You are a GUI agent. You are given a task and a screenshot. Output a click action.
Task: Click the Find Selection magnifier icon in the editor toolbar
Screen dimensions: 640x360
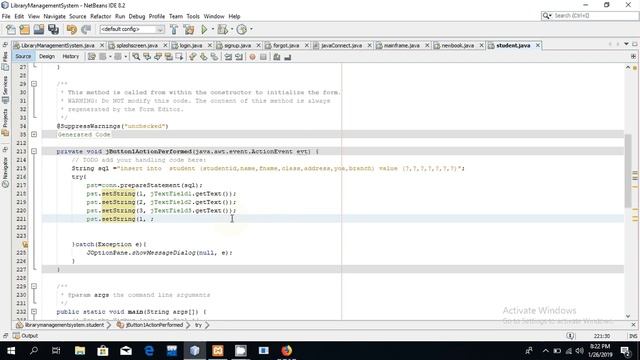coord(136,57)
